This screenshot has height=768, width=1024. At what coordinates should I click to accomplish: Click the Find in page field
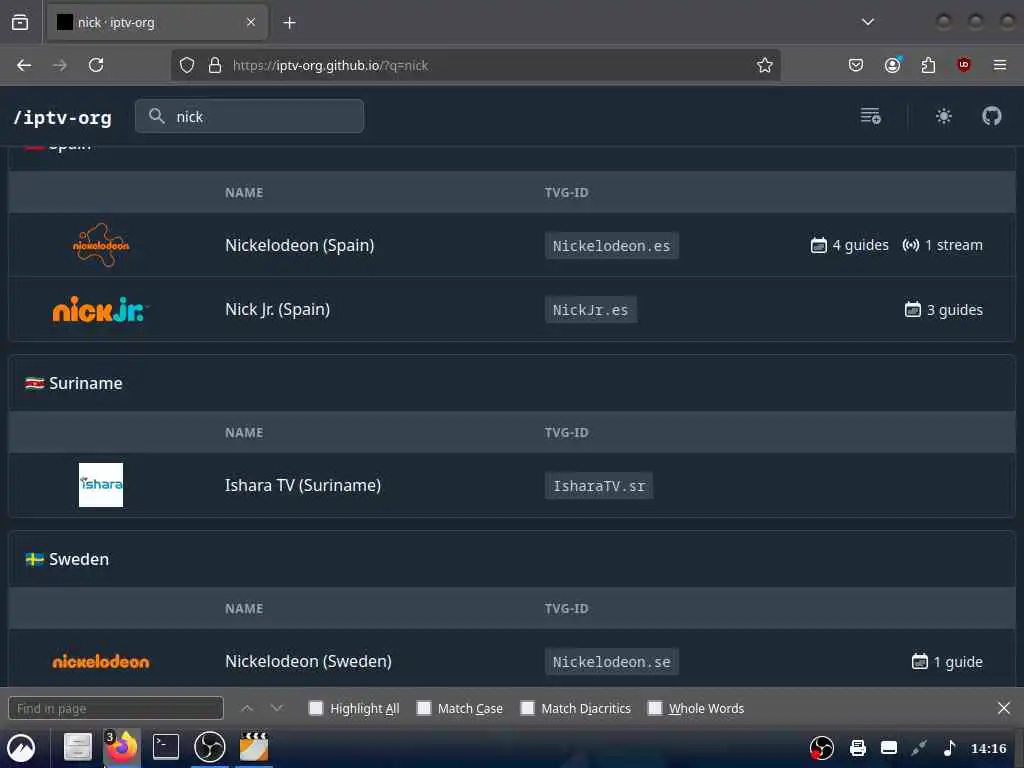116,709
